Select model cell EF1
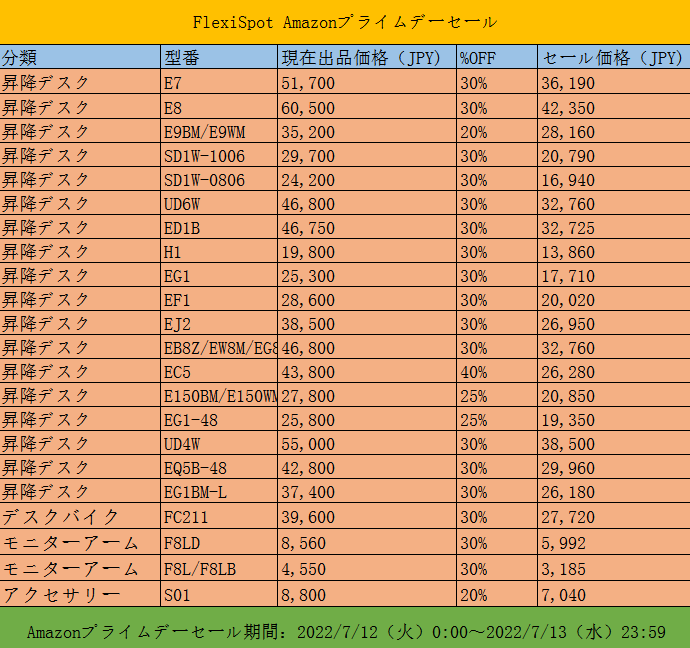 point(219,299)
